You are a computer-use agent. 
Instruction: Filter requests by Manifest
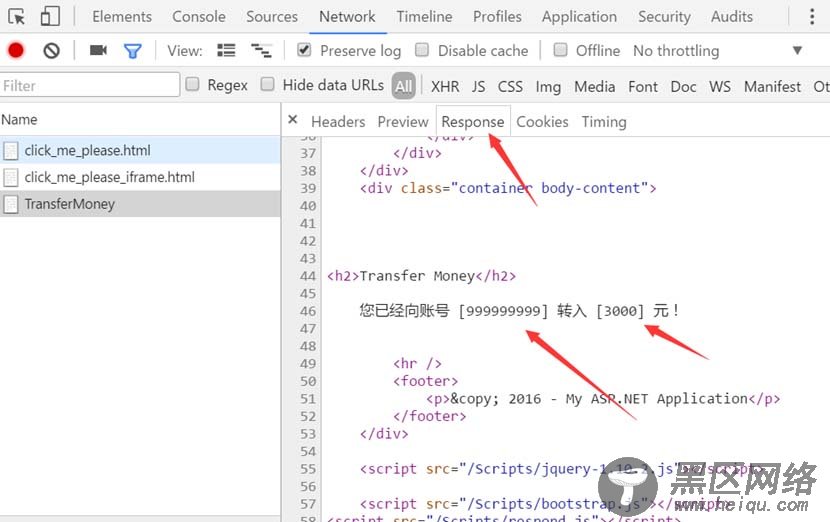coord(772,86)
